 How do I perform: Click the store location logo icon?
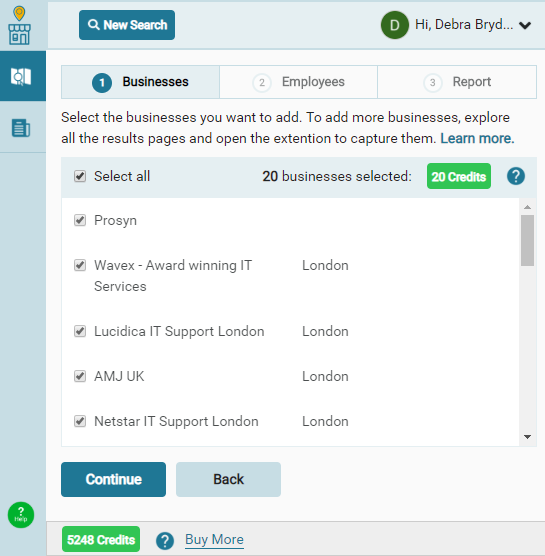pos(20,26)
